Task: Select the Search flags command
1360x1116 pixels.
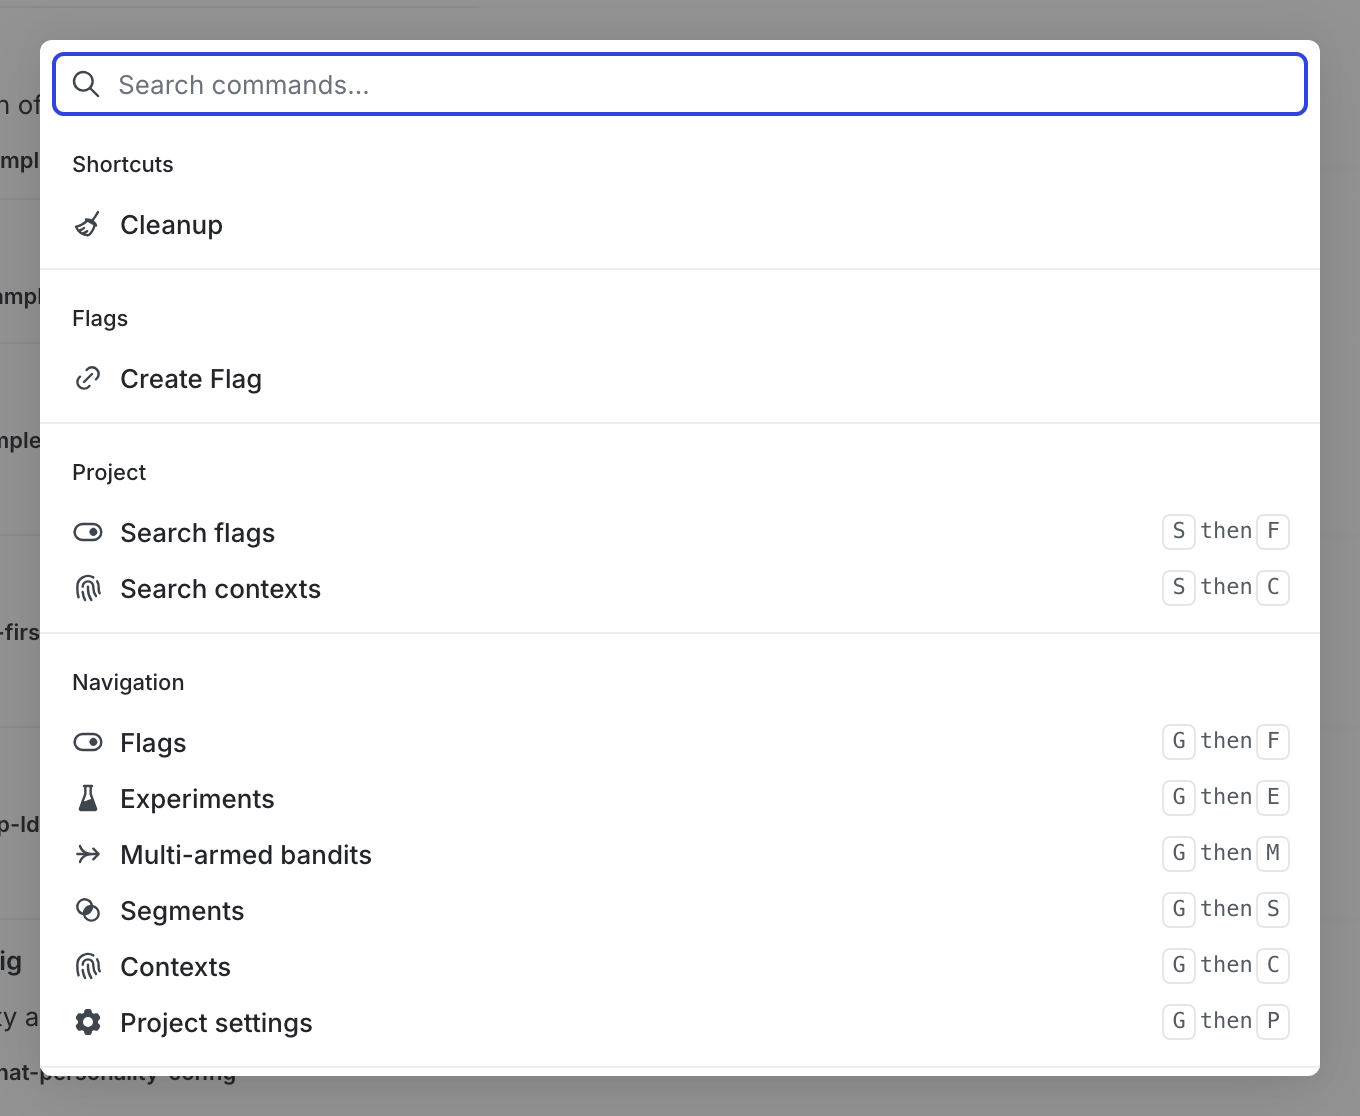Action: [x=197, y=533]
